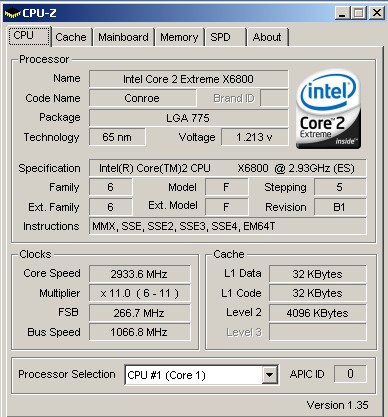
Task: Click the Instructions field listing MMX, SSE
Action: click(x=227, y=226)
